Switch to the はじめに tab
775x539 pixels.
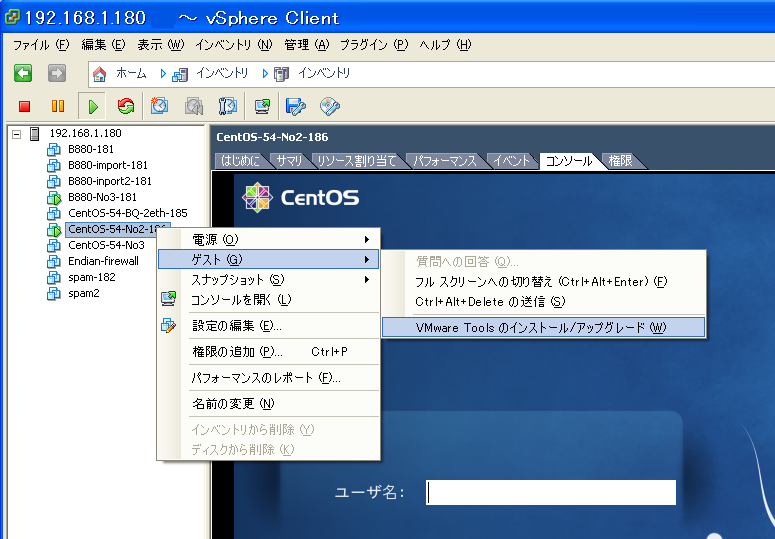241,161
